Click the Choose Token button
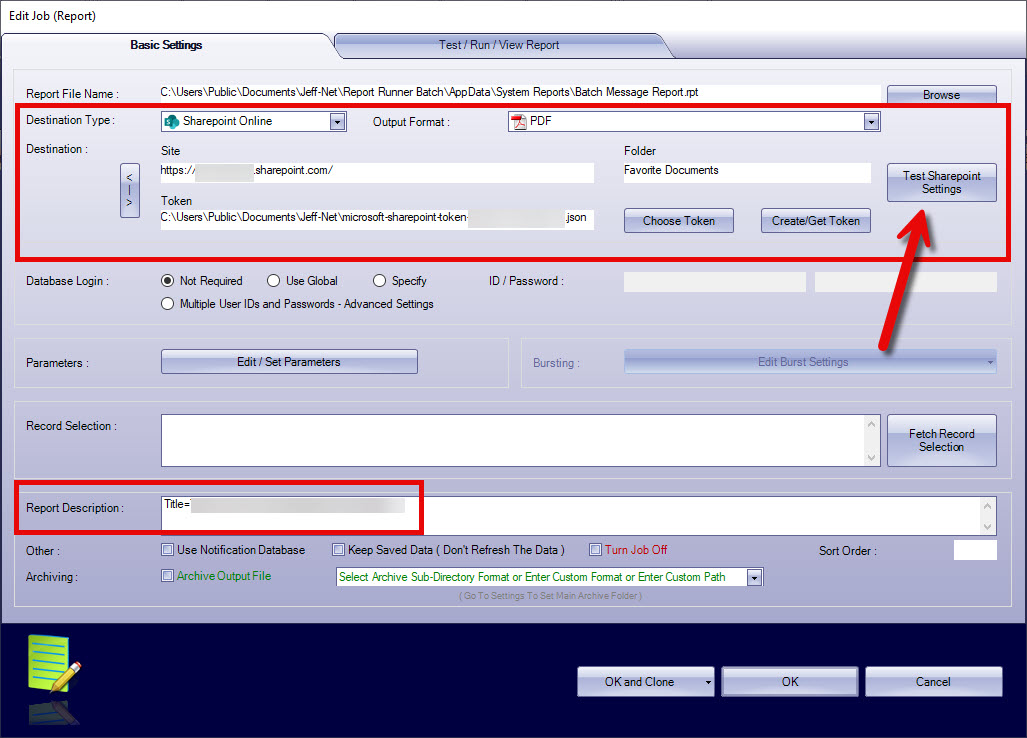The width and height of the screenshot is (1027, 738). point(678,221)
